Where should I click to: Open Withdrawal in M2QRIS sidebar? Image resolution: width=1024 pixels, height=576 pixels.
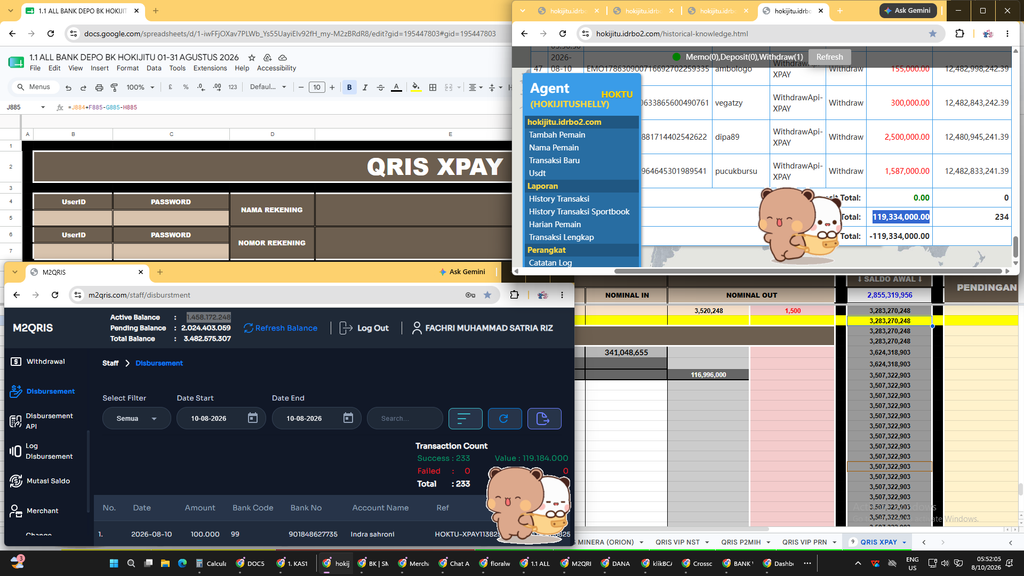click(x=39, y=361)
